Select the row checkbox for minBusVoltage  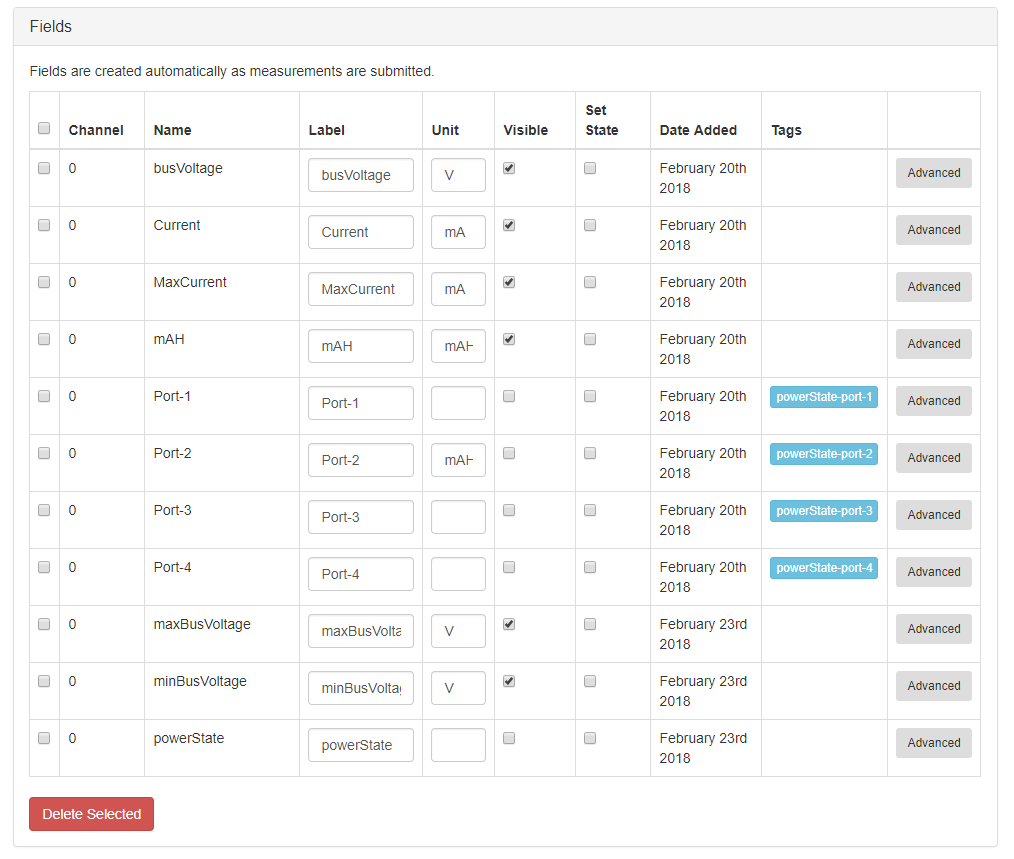point(44,682)
